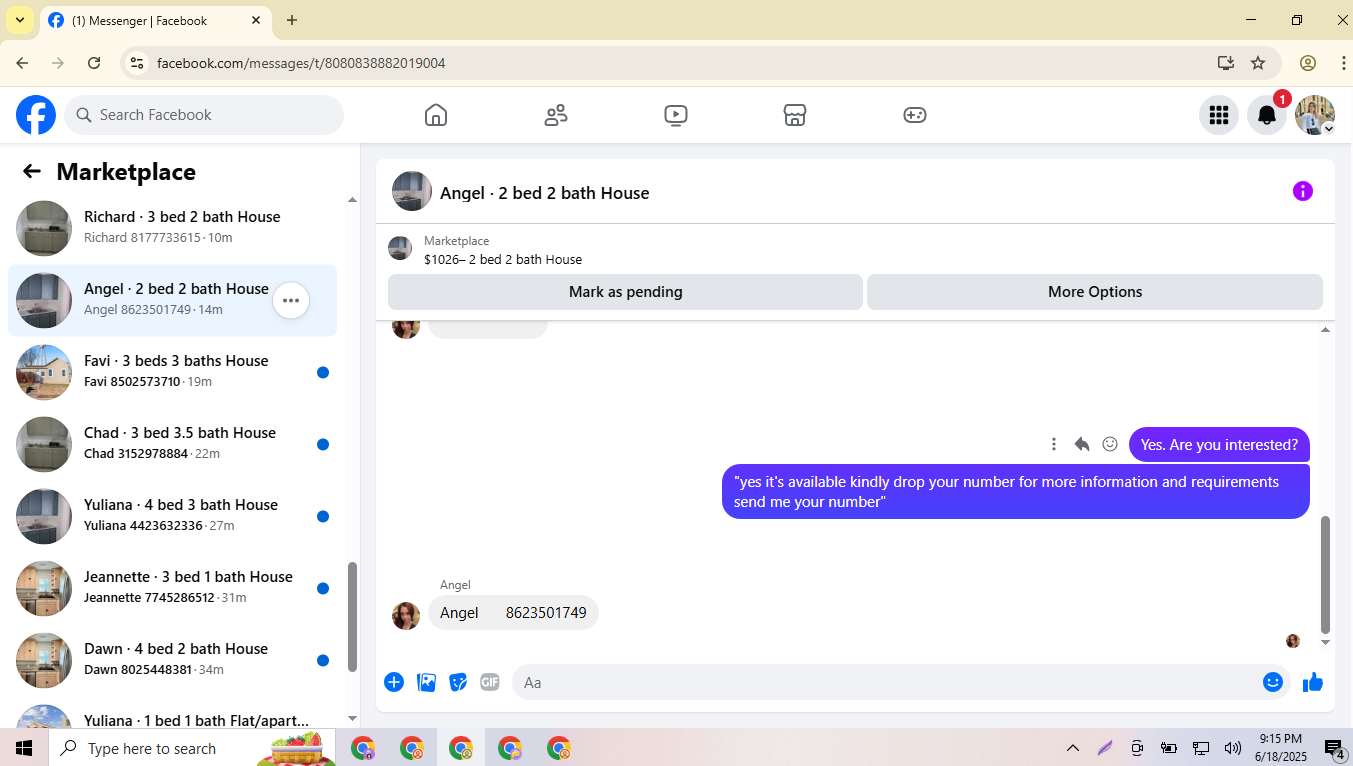Click Mark as pending button
Image resolution: width=1353 pixels, height=766 pixels.
(625, 292)
